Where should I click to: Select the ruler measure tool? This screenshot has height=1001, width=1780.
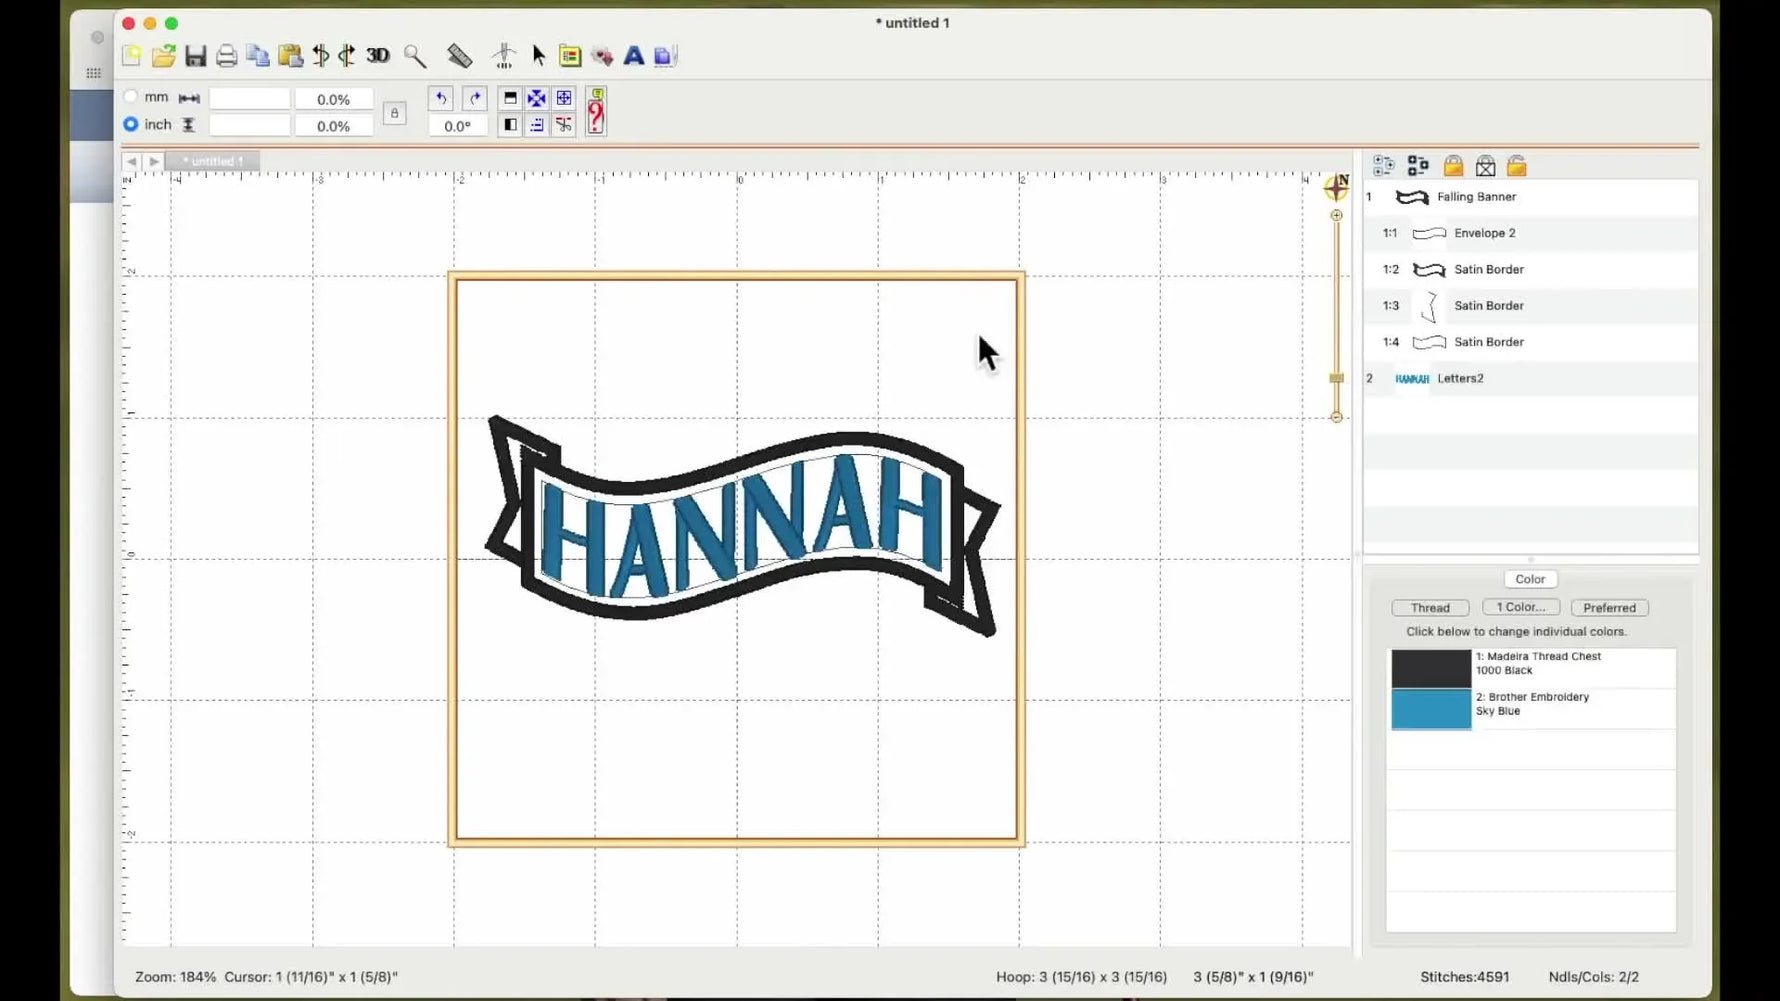[459, 56]
